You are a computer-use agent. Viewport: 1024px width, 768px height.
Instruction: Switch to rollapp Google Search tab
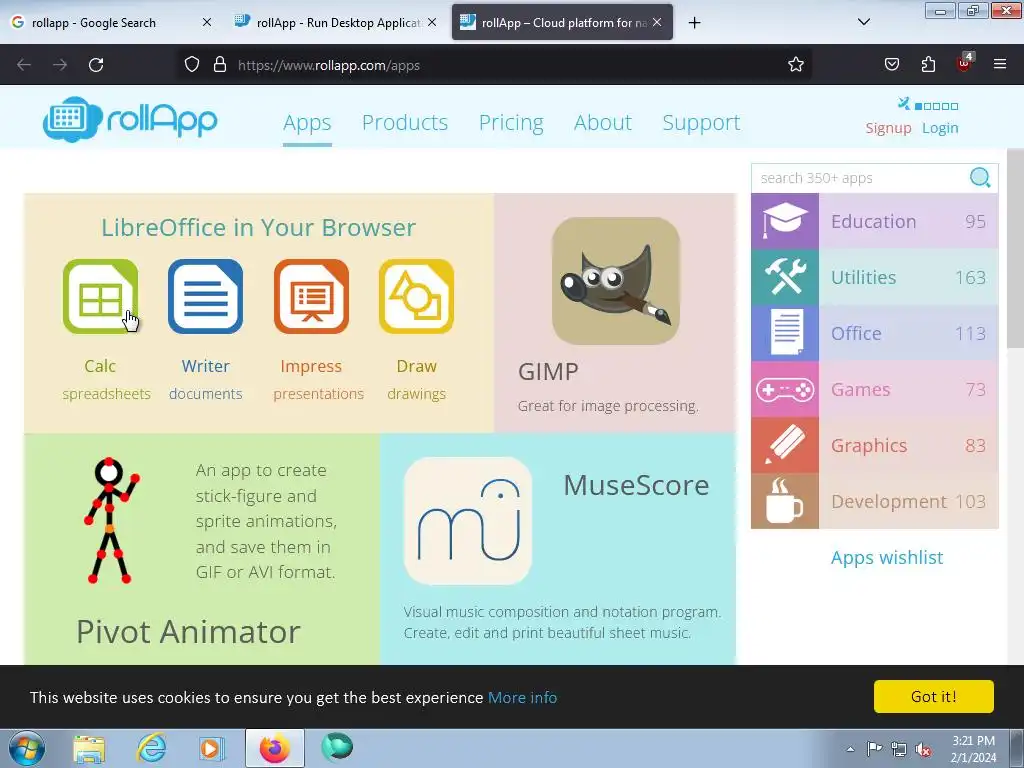[x=94, y=23]
